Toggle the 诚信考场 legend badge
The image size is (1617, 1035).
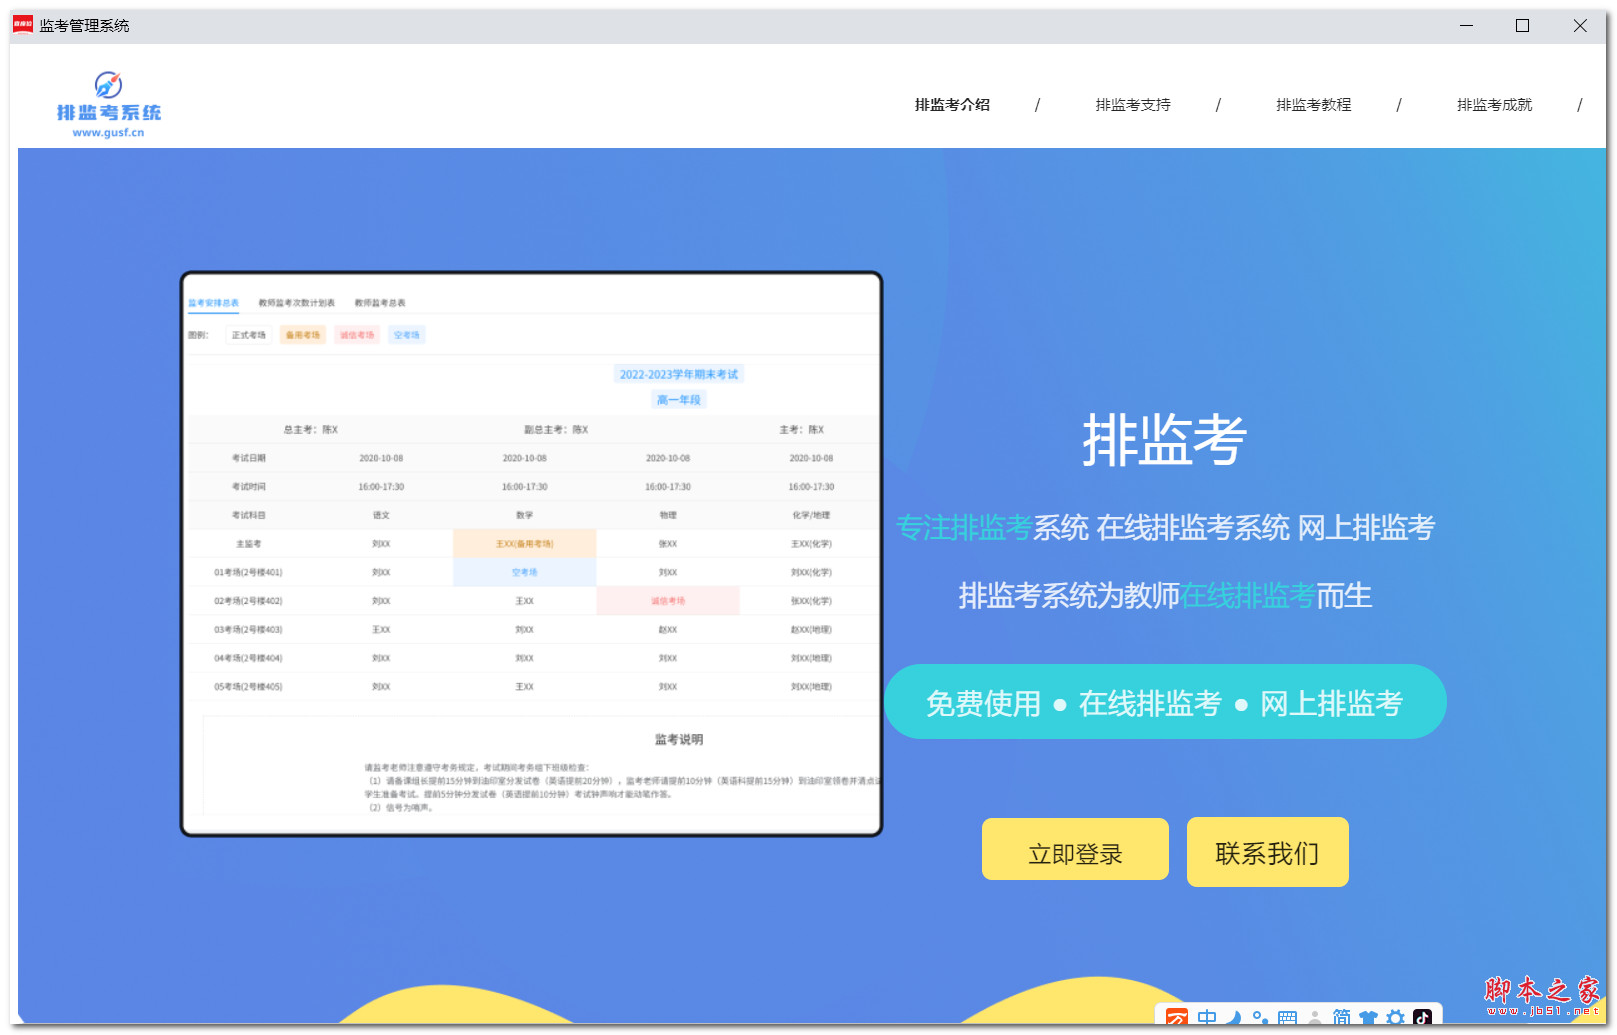point(356,335)
